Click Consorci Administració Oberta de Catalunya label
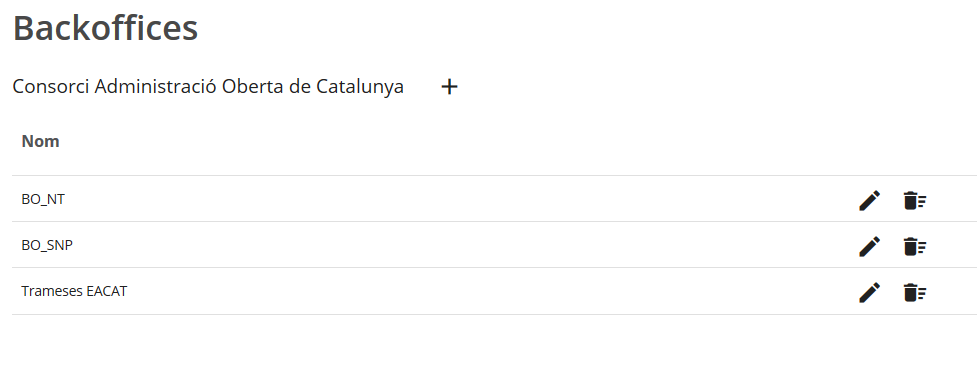Image resolution: width=977 pixels, height=376 pixels. pyautogui.click(x=208, y=87)
